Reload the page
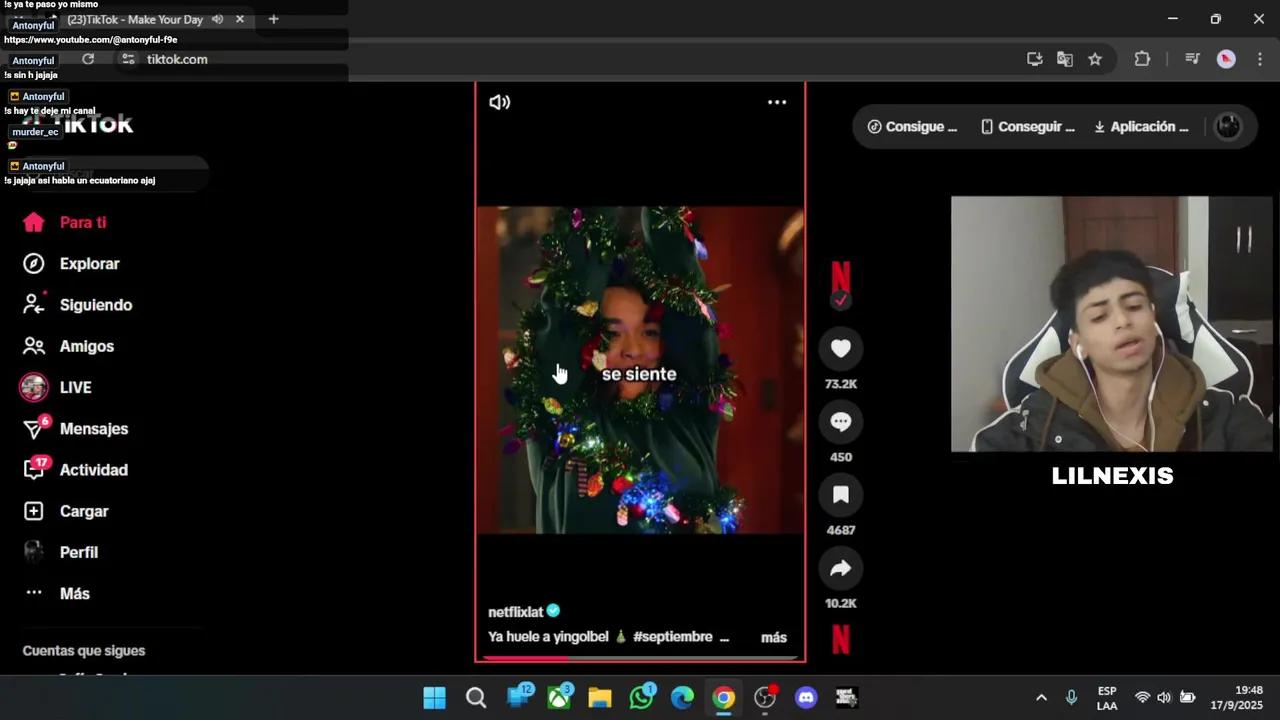 tap(88, 59)
